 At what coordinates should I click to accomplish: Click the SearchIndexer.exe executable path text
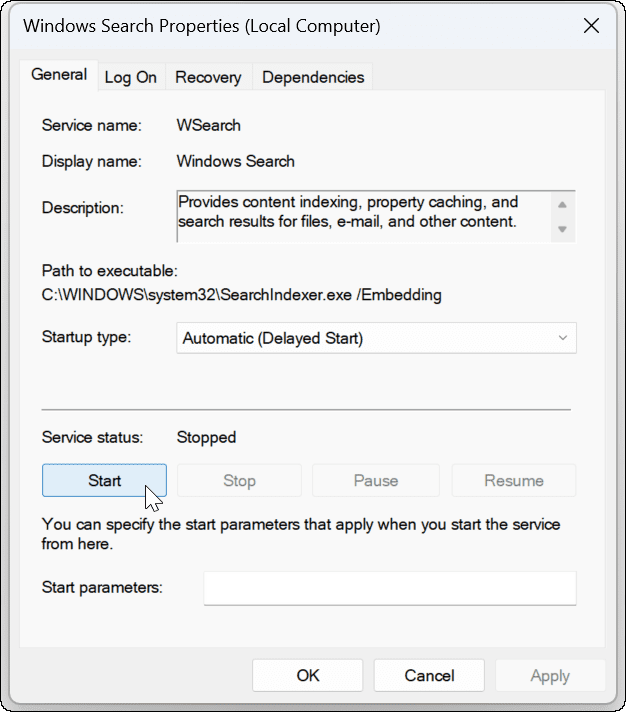242,295
